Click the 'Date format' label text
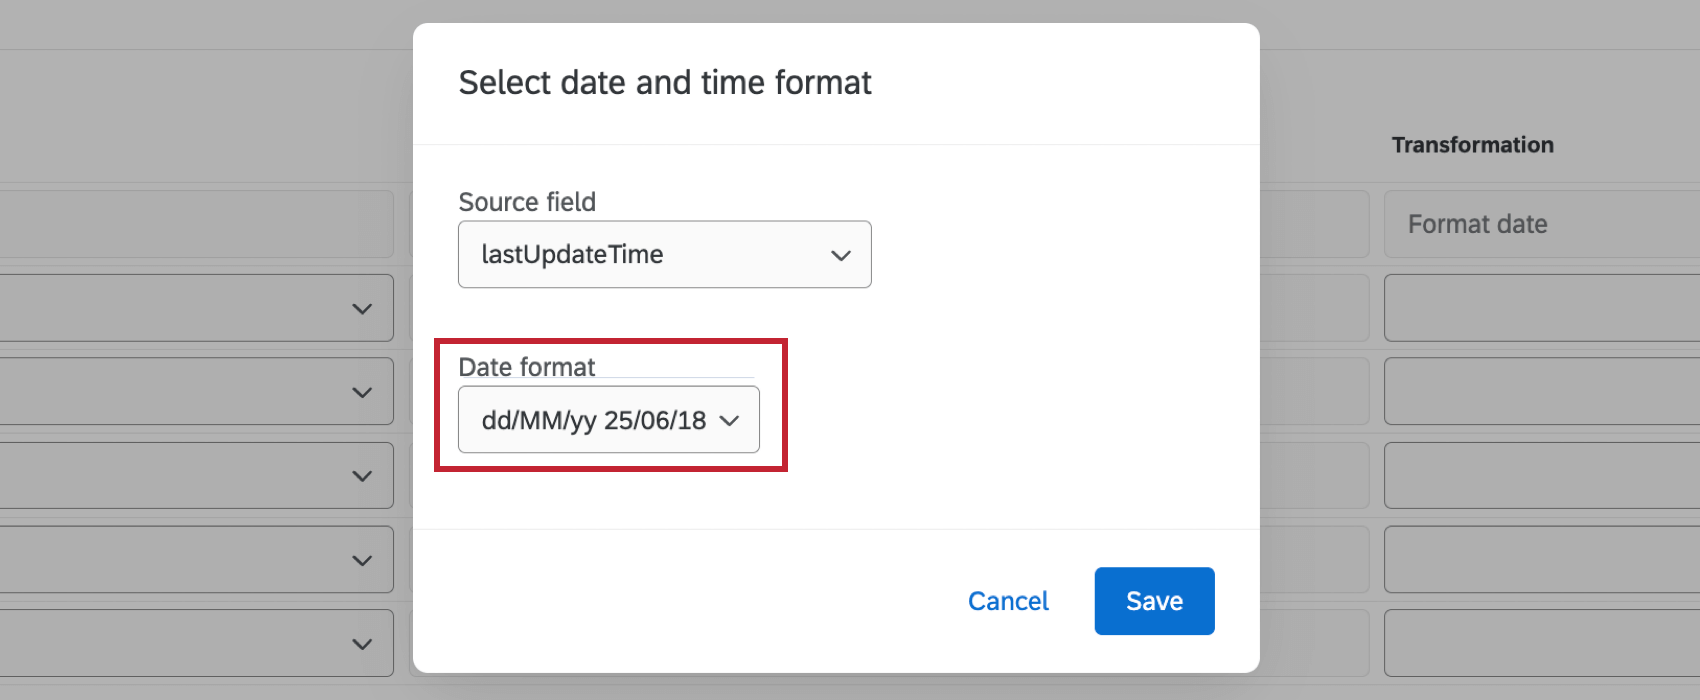 (527, 367)
